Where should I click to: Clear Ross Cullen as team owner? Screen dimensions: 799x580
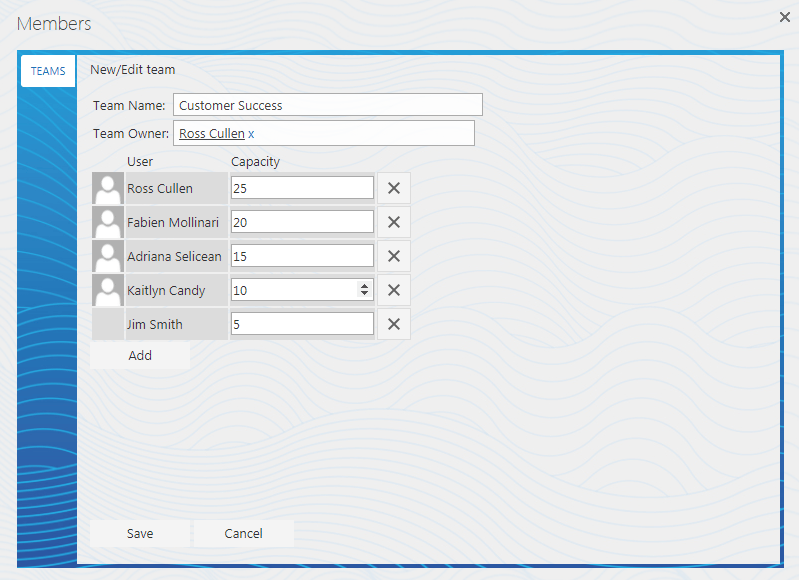click(x=251, y=134)
